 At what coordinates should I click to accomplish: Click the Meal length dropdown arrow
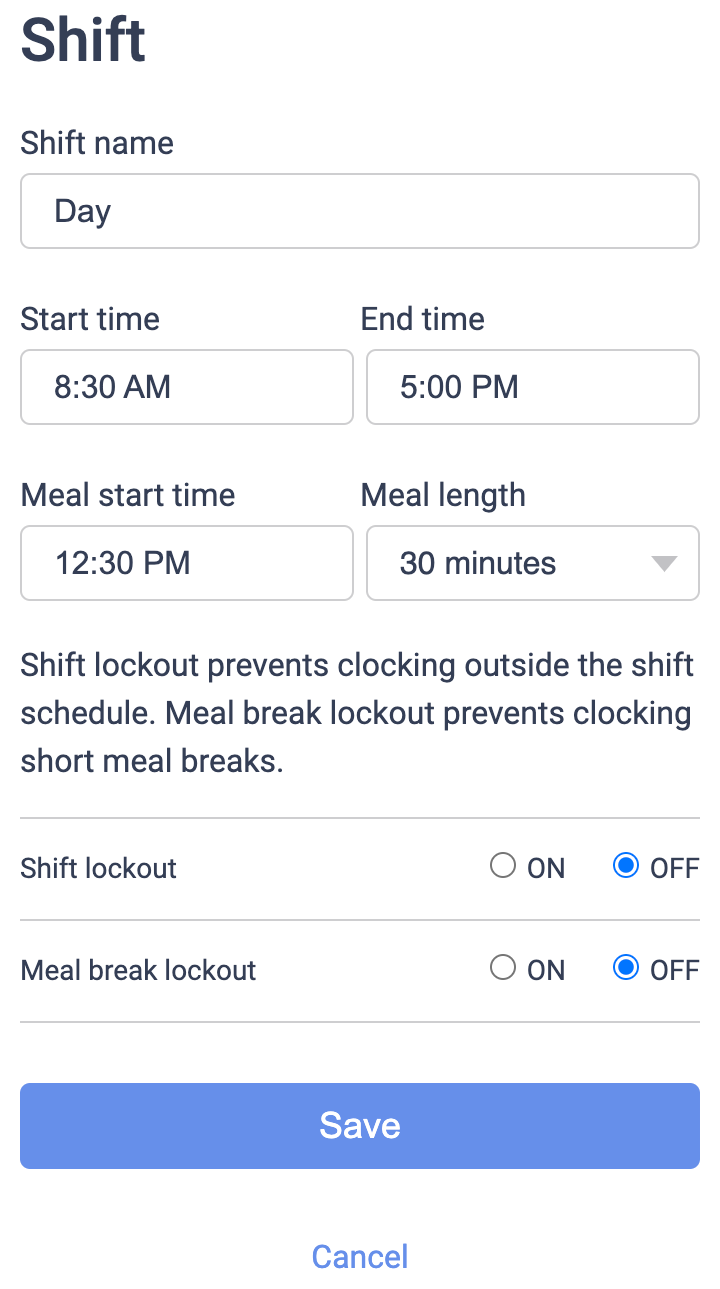tap(662, 563)
